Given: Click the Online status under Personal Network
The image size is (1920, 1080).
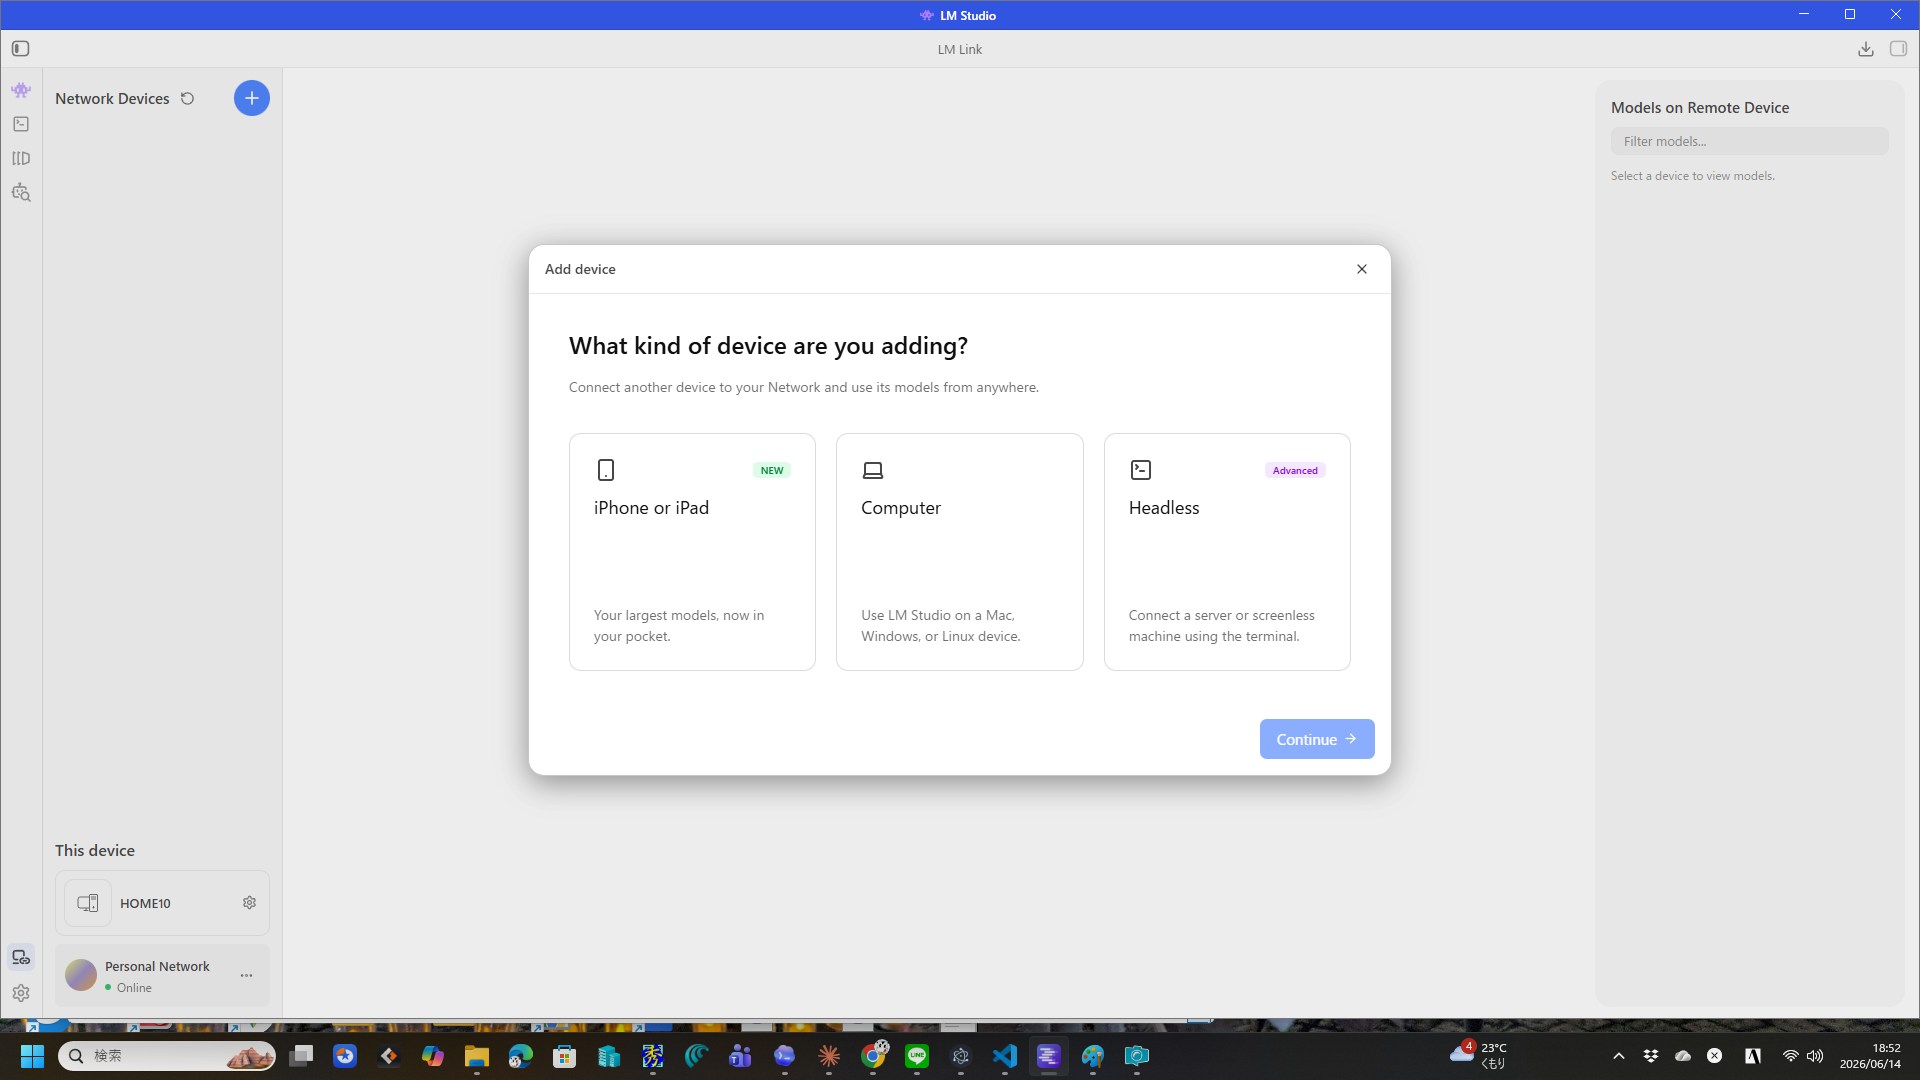Looking at the screenshot, I should click(x=128, y=987).
